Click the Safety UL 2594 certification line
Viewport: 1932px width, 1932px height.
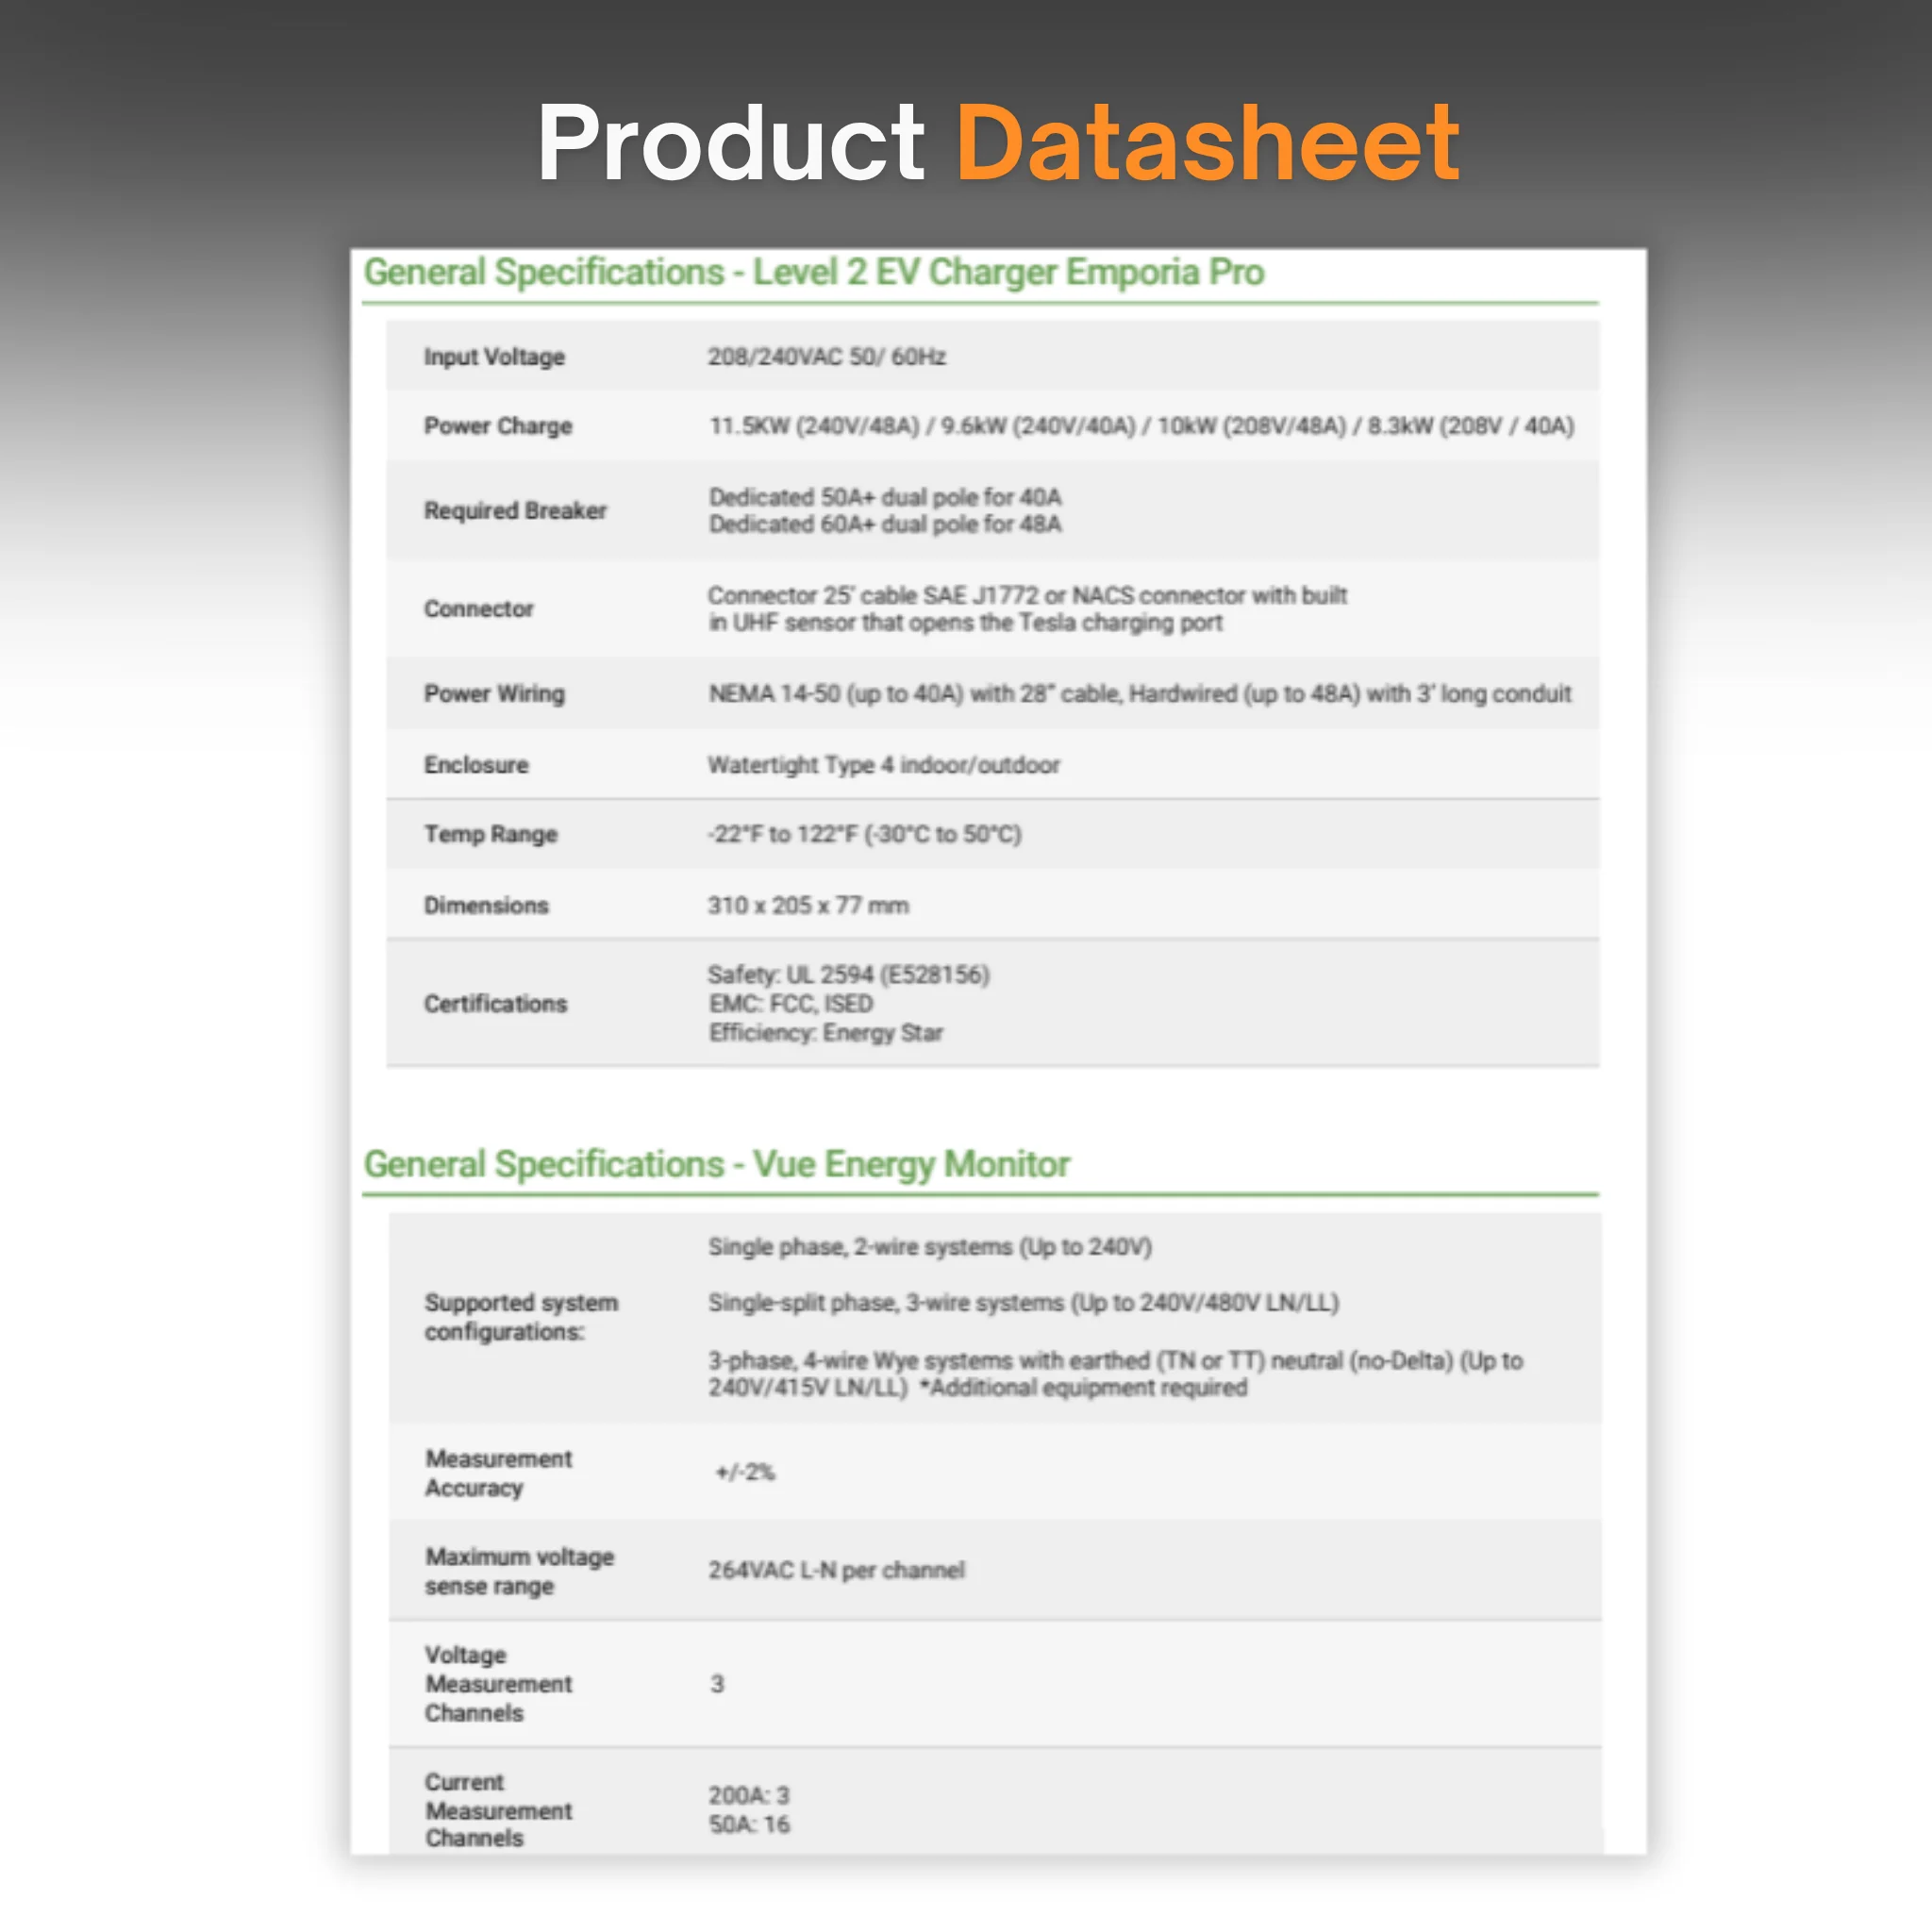click(848, 975)
